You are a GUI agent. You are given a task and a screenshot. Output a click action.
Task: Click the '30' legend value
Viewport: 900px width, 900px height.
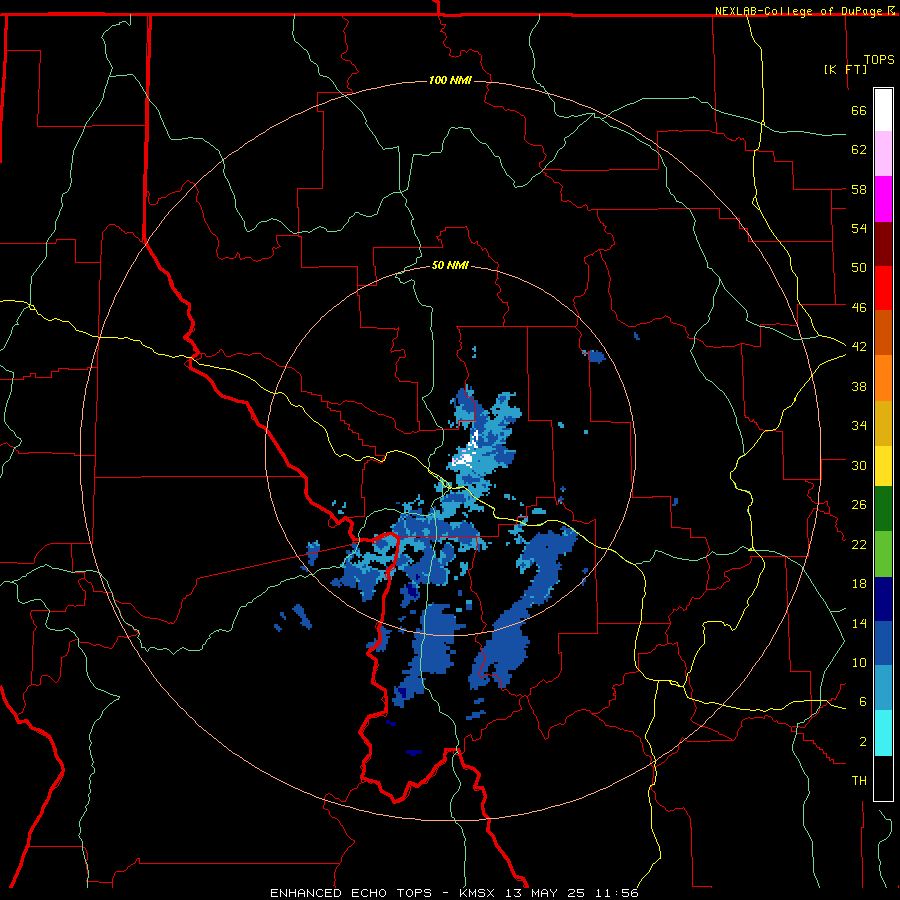859,465
